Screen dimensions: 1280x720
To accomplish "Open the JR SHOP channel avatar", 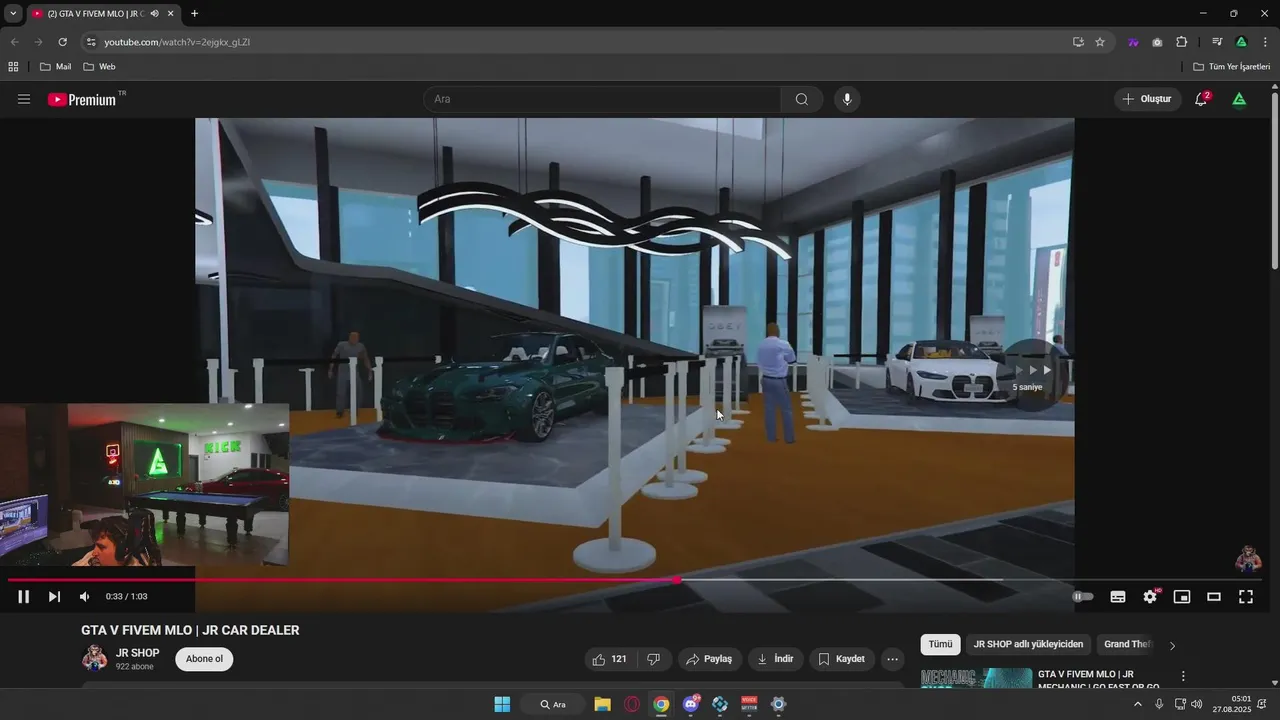I will coord(94,658).
